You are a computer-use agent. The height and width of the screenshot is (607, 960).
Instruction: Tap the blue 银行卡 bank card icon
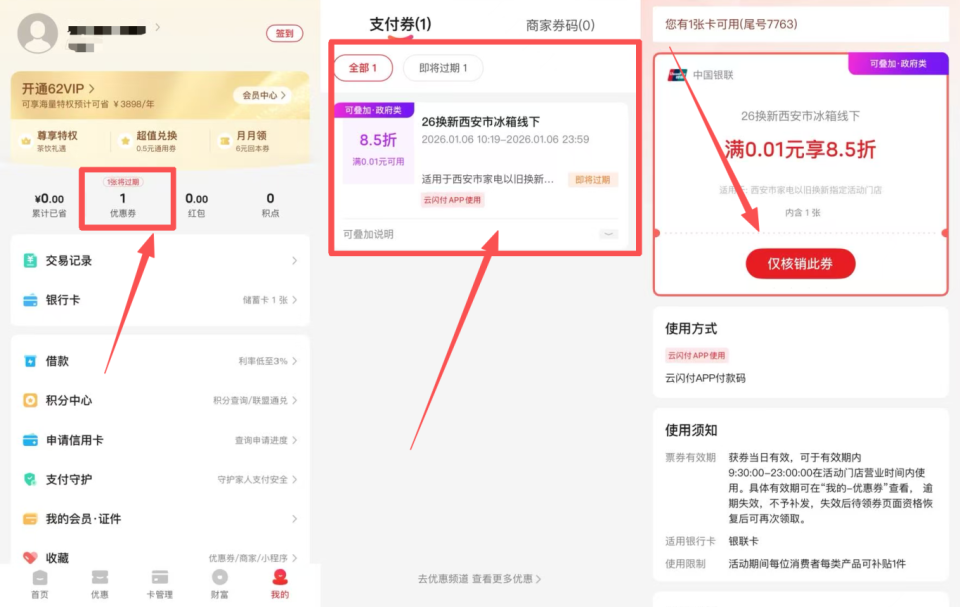click(28, 300)
